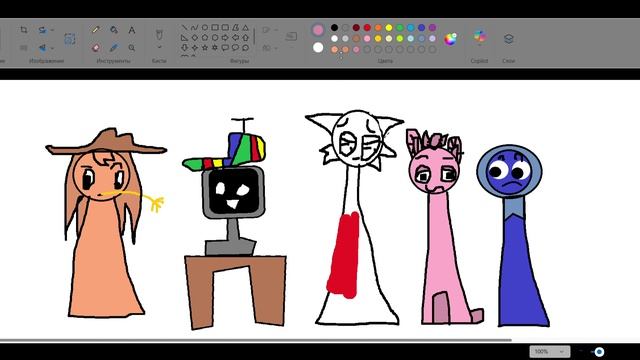Image resolution: width=640 pixels, height=360 pixels.
Task: Choose the Oval callout shape
Action: point(236,48)
